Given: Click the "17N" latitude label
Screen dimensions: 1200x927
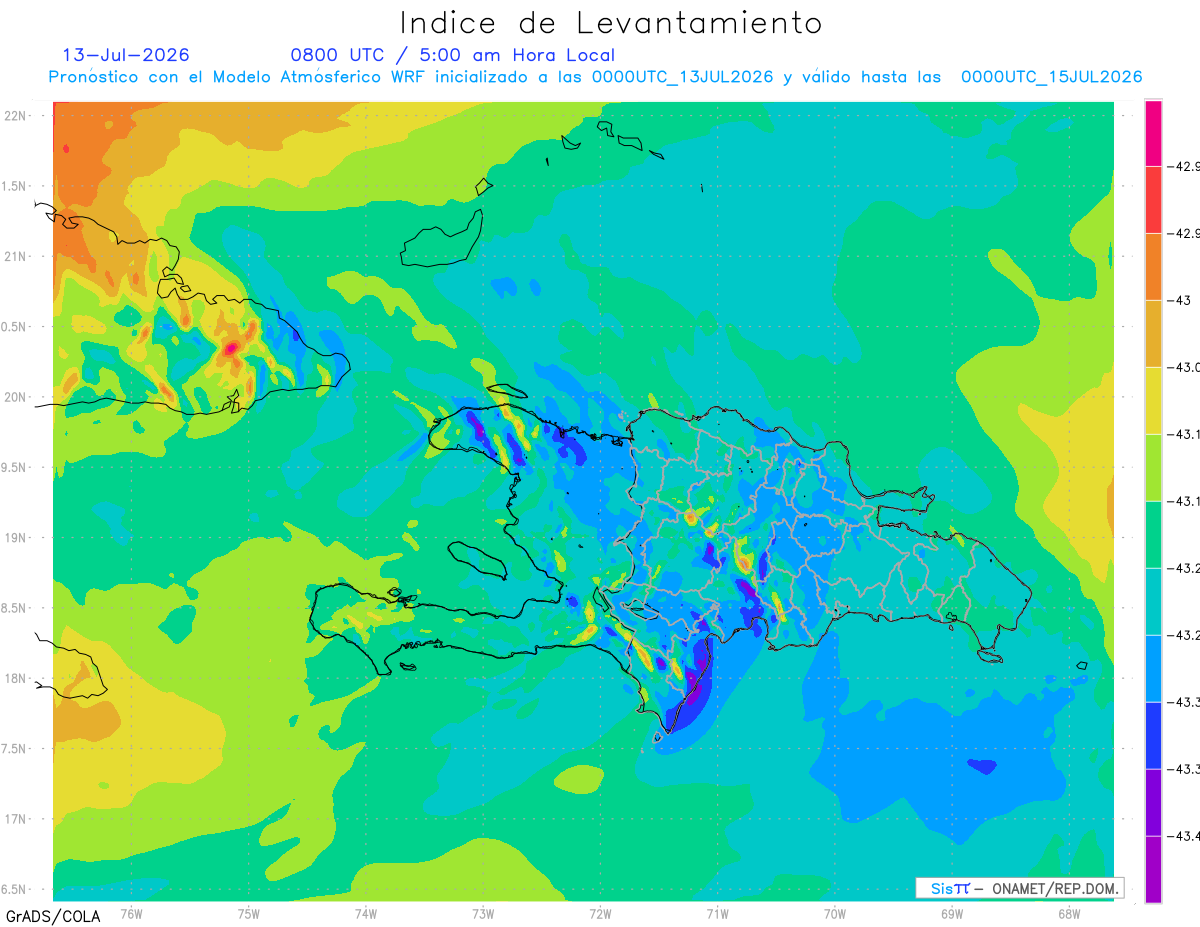Looking at the screenshot, I should (15, 819).
